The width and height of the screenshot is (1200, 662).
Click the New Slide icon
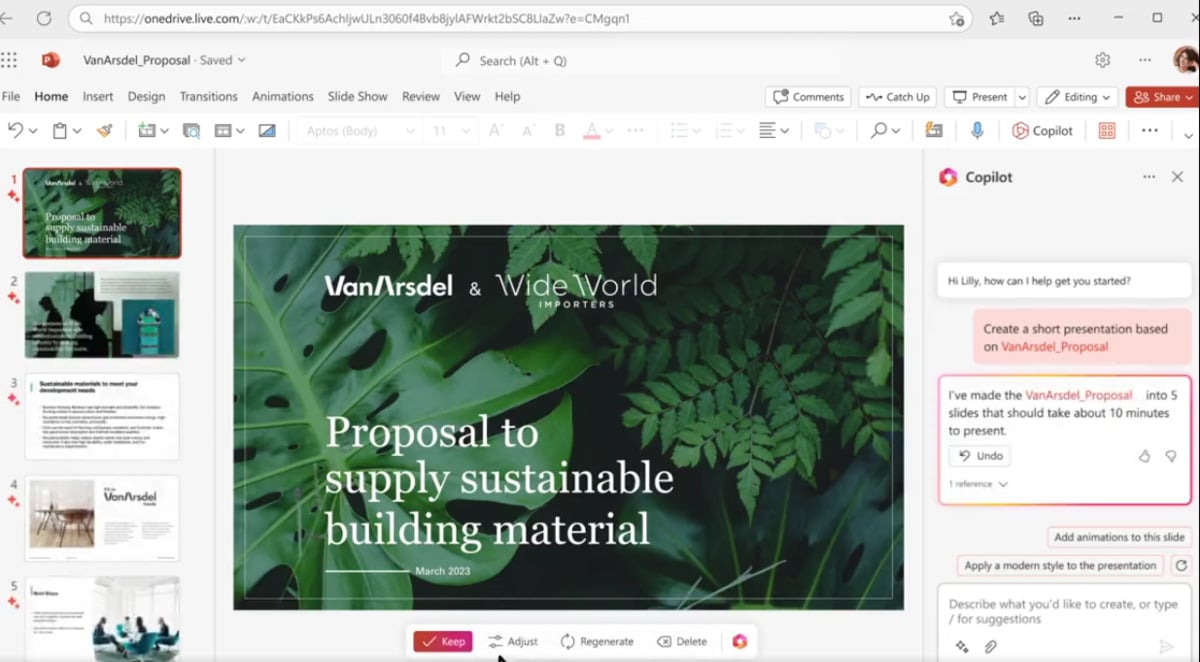coord(147,131)
